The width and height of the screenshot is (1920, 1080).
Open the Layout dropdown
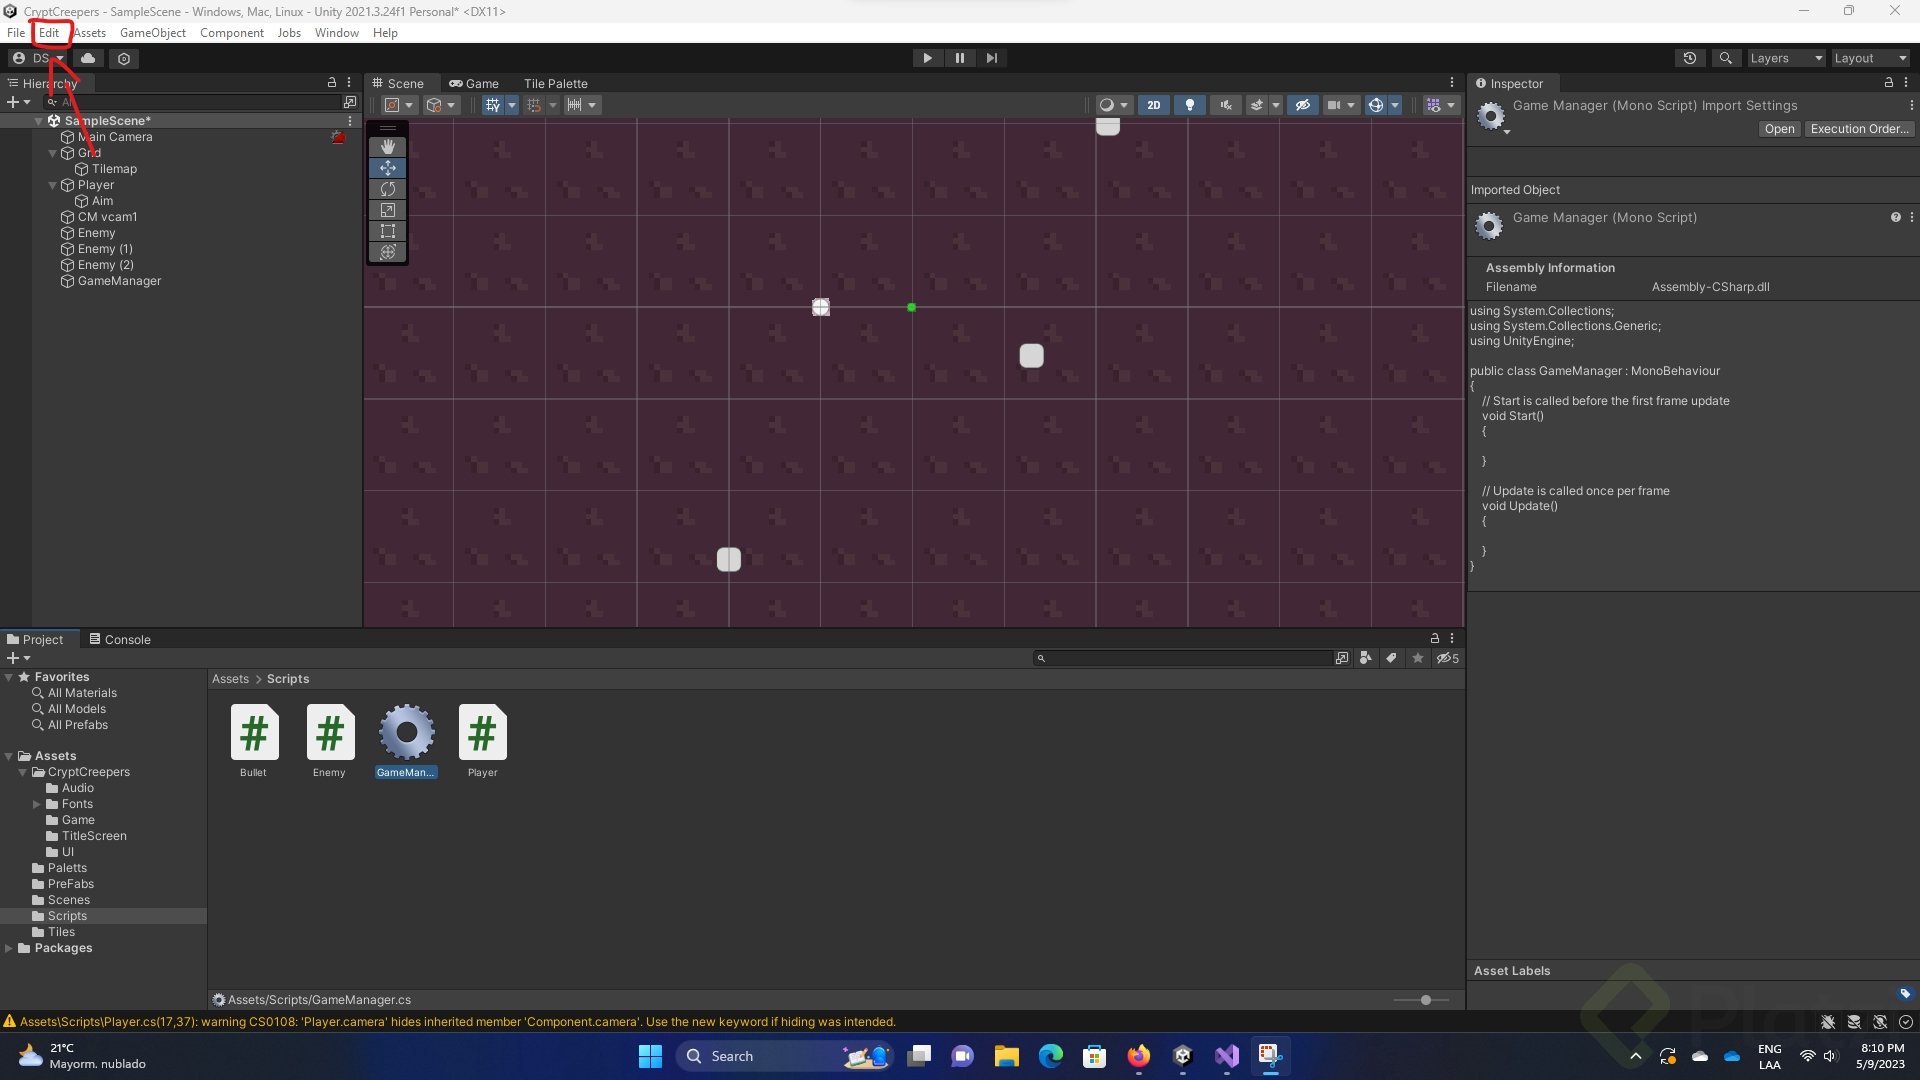tap(1868, 58)
